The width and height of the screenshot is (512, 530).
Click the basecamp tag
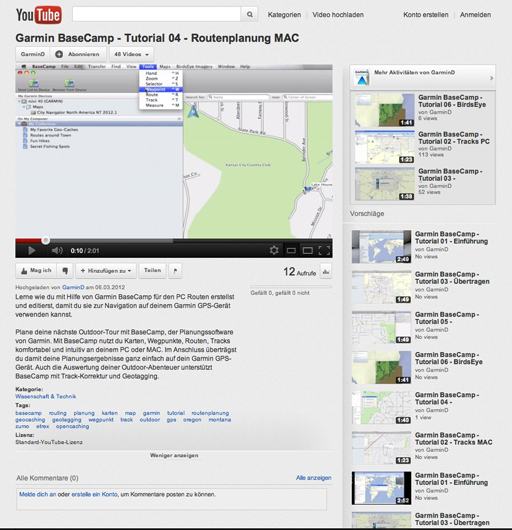point(28,413)
